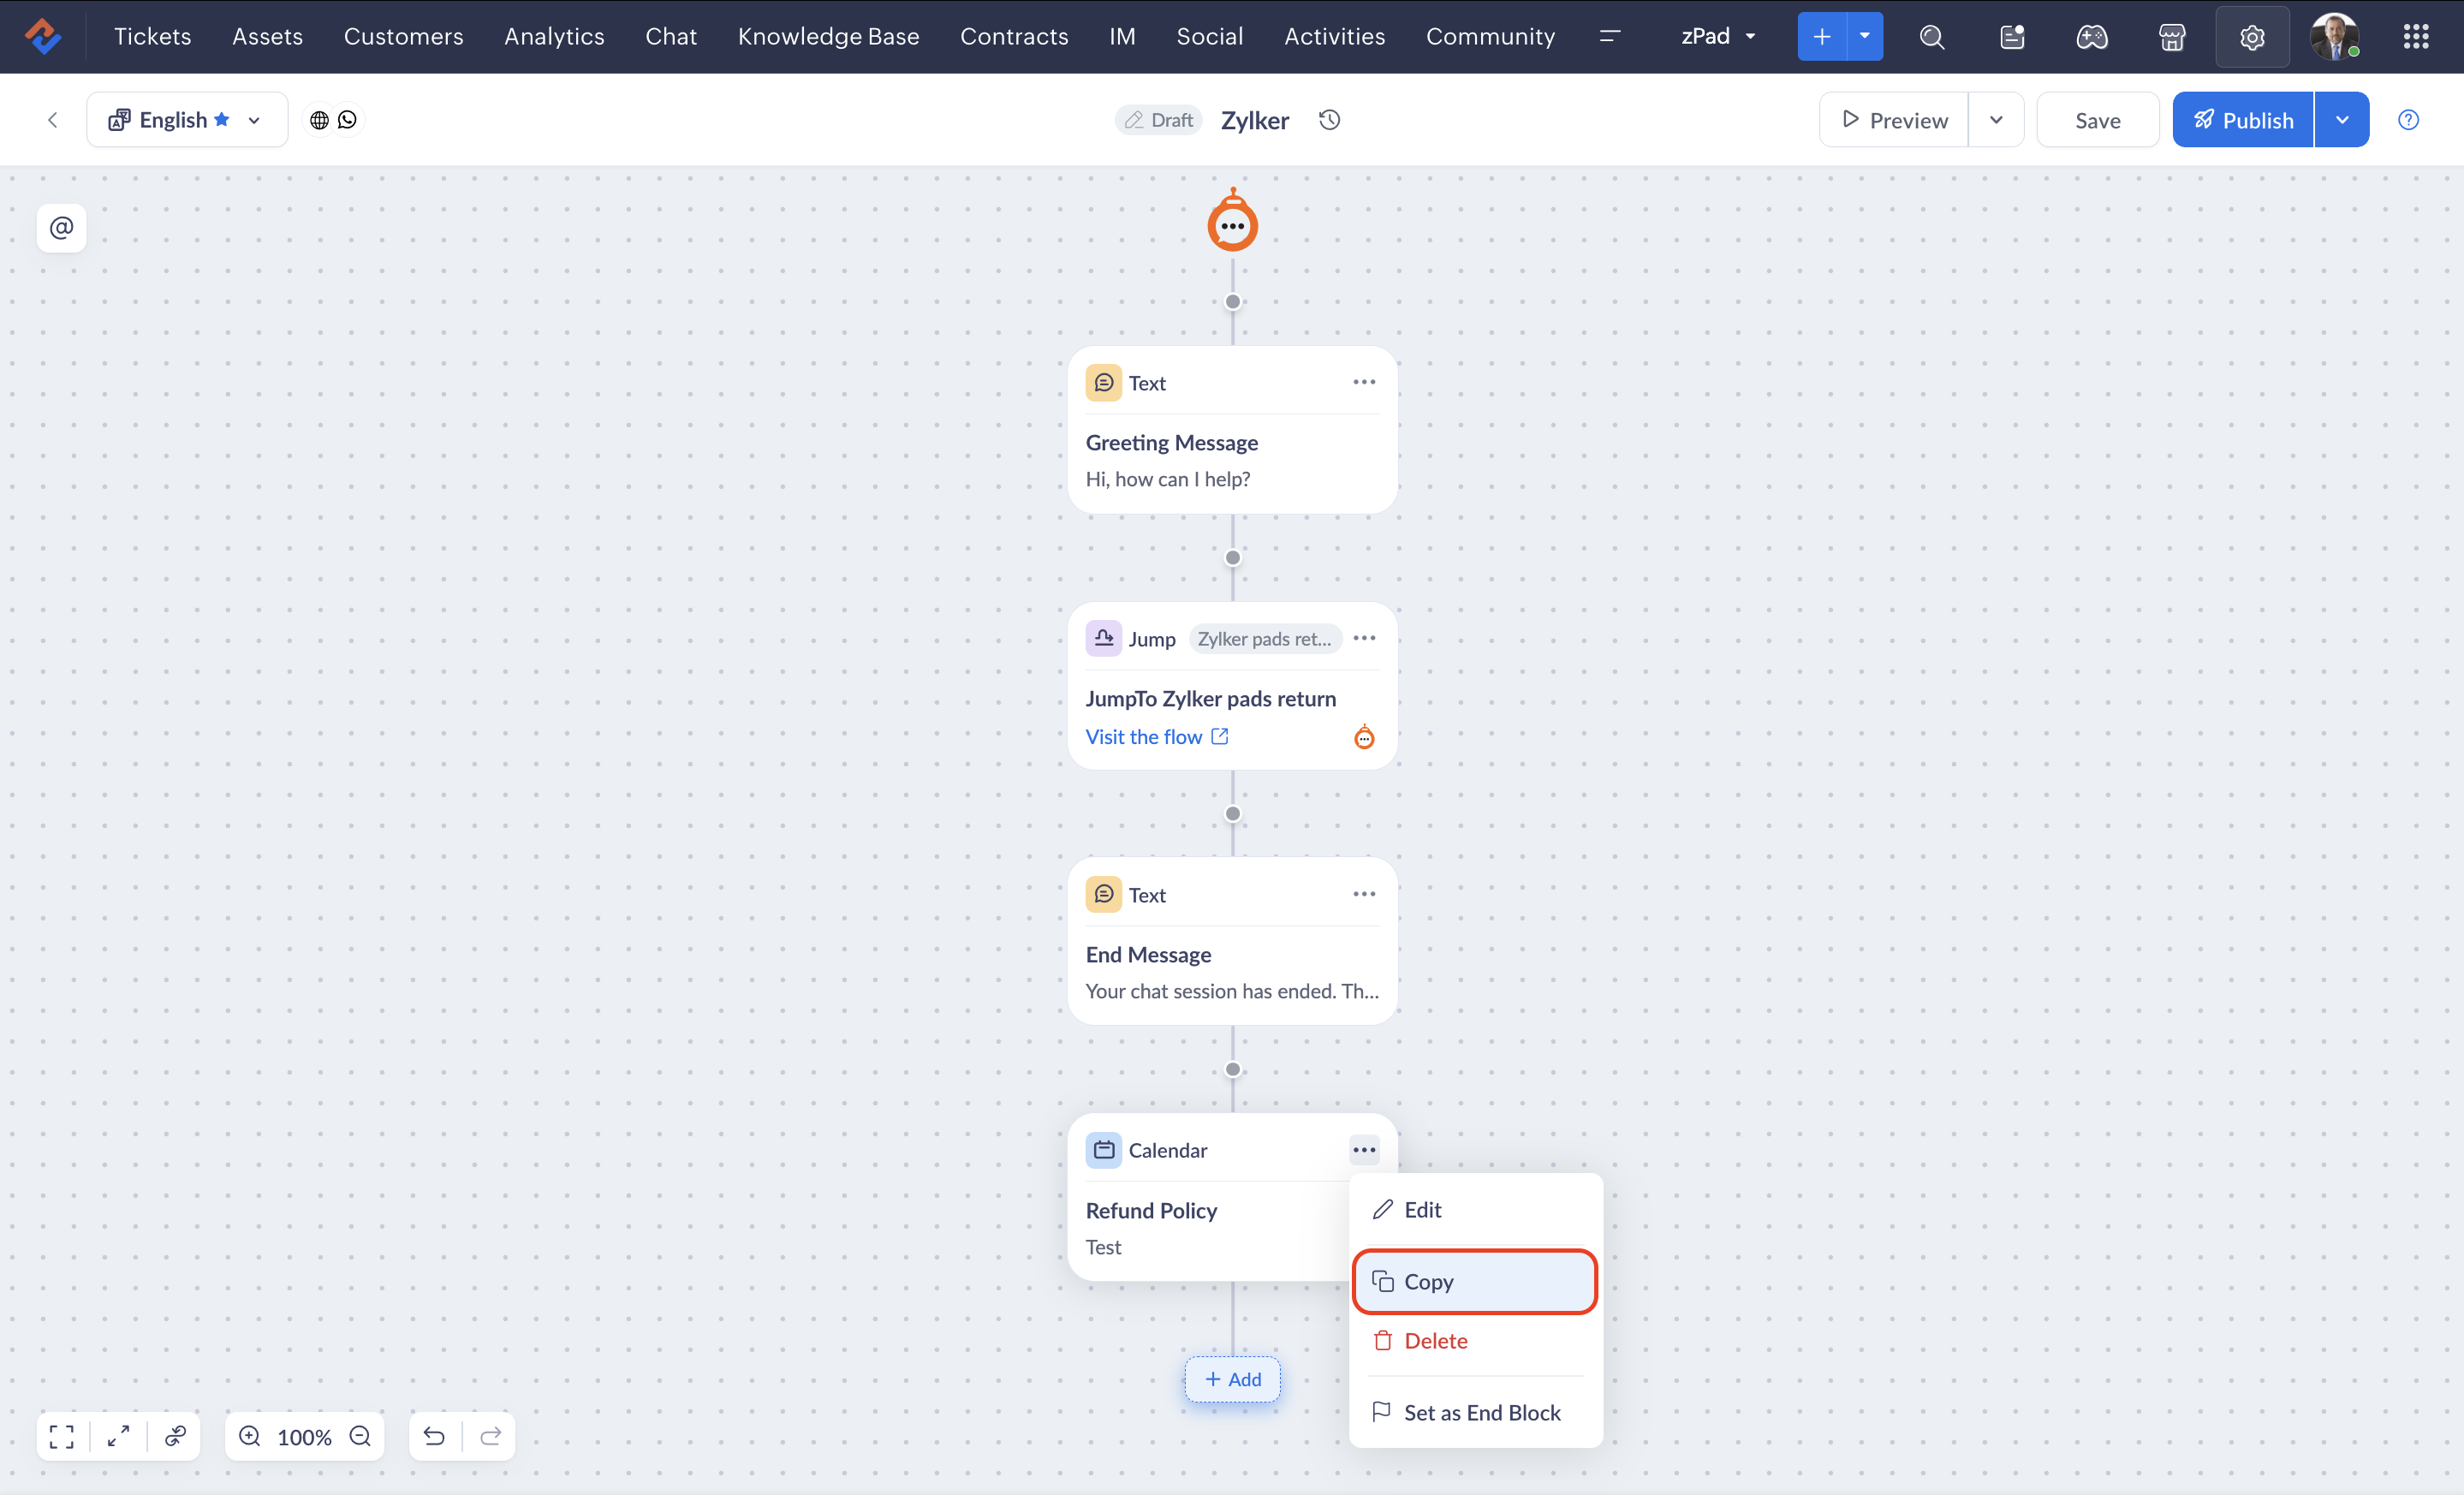Click the orange bot start node
This screenshot has height=1495, width=2464.
pyautogui.click(x=1232, y=225)
